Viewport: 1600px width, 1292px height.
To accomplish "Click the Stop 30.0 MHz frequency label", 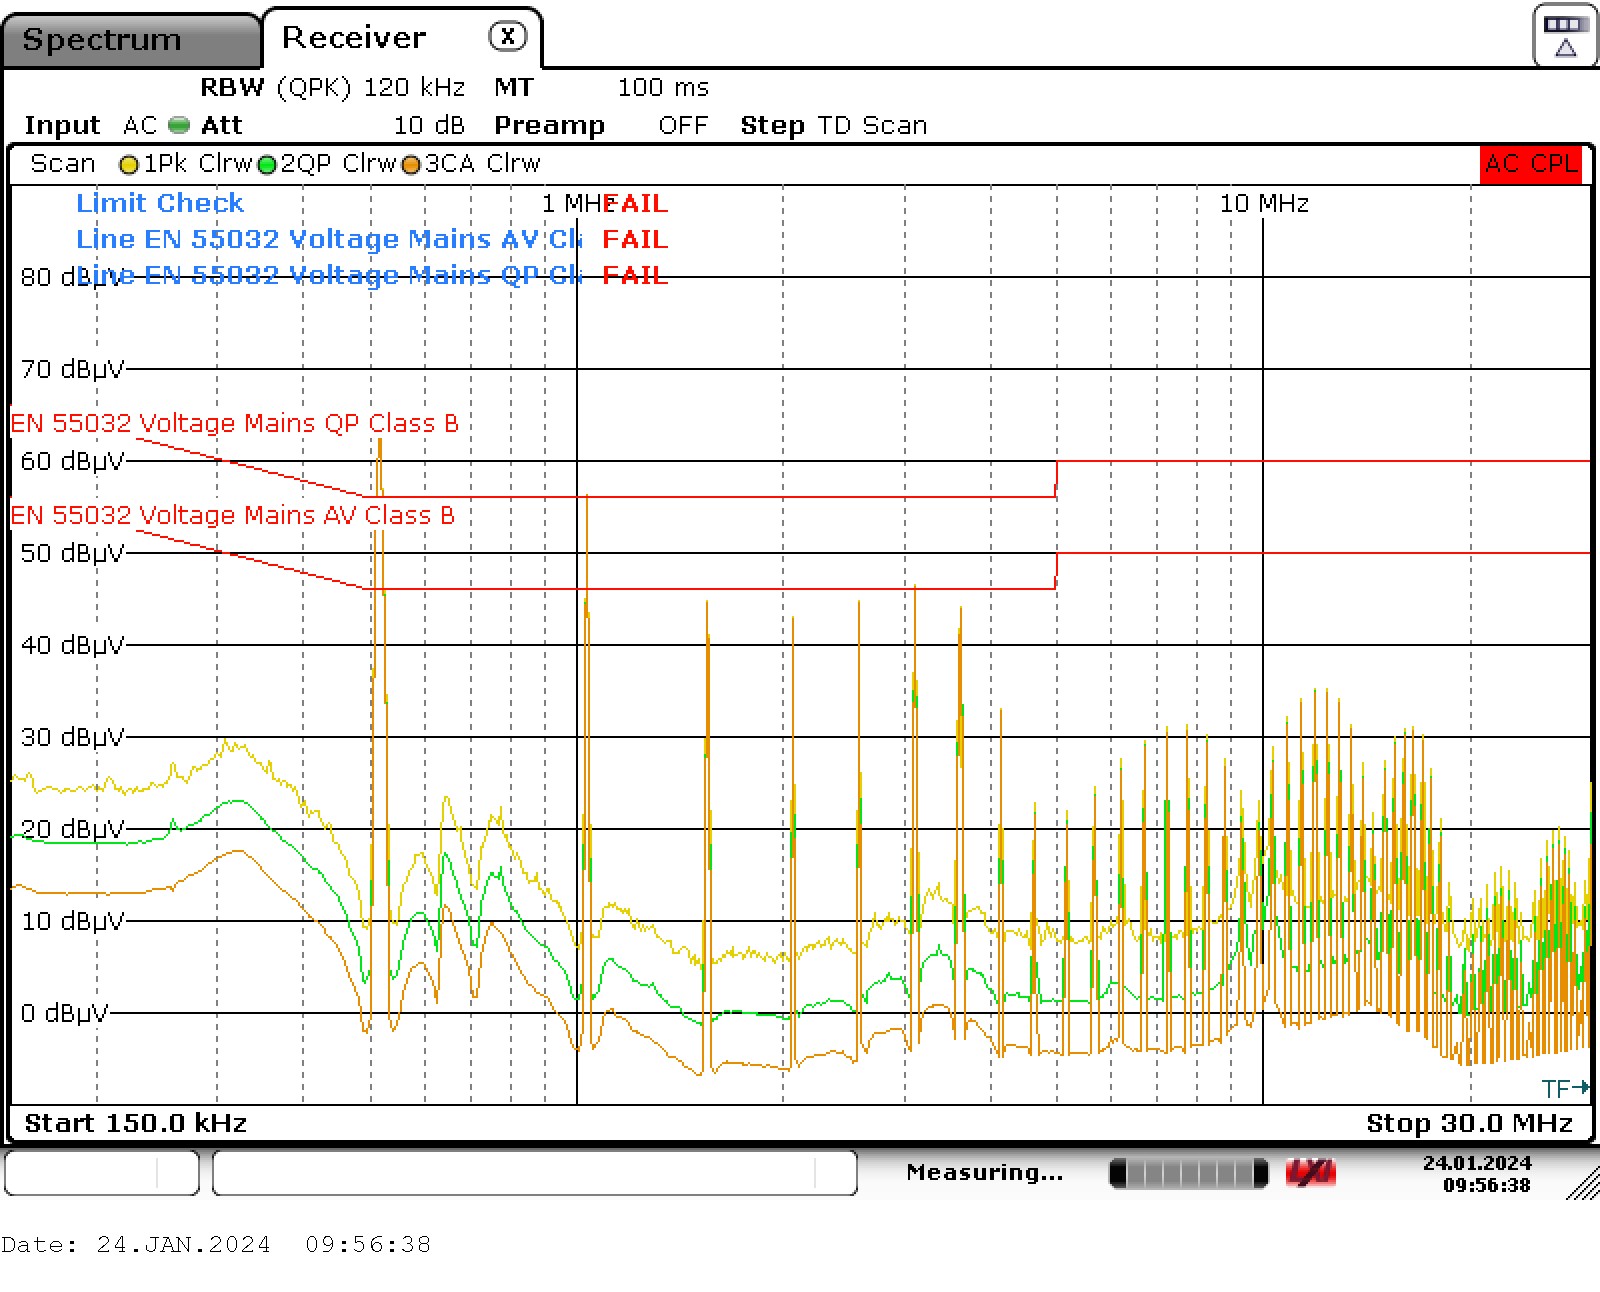I will pyautogui.click(x=1468, y=1123).
